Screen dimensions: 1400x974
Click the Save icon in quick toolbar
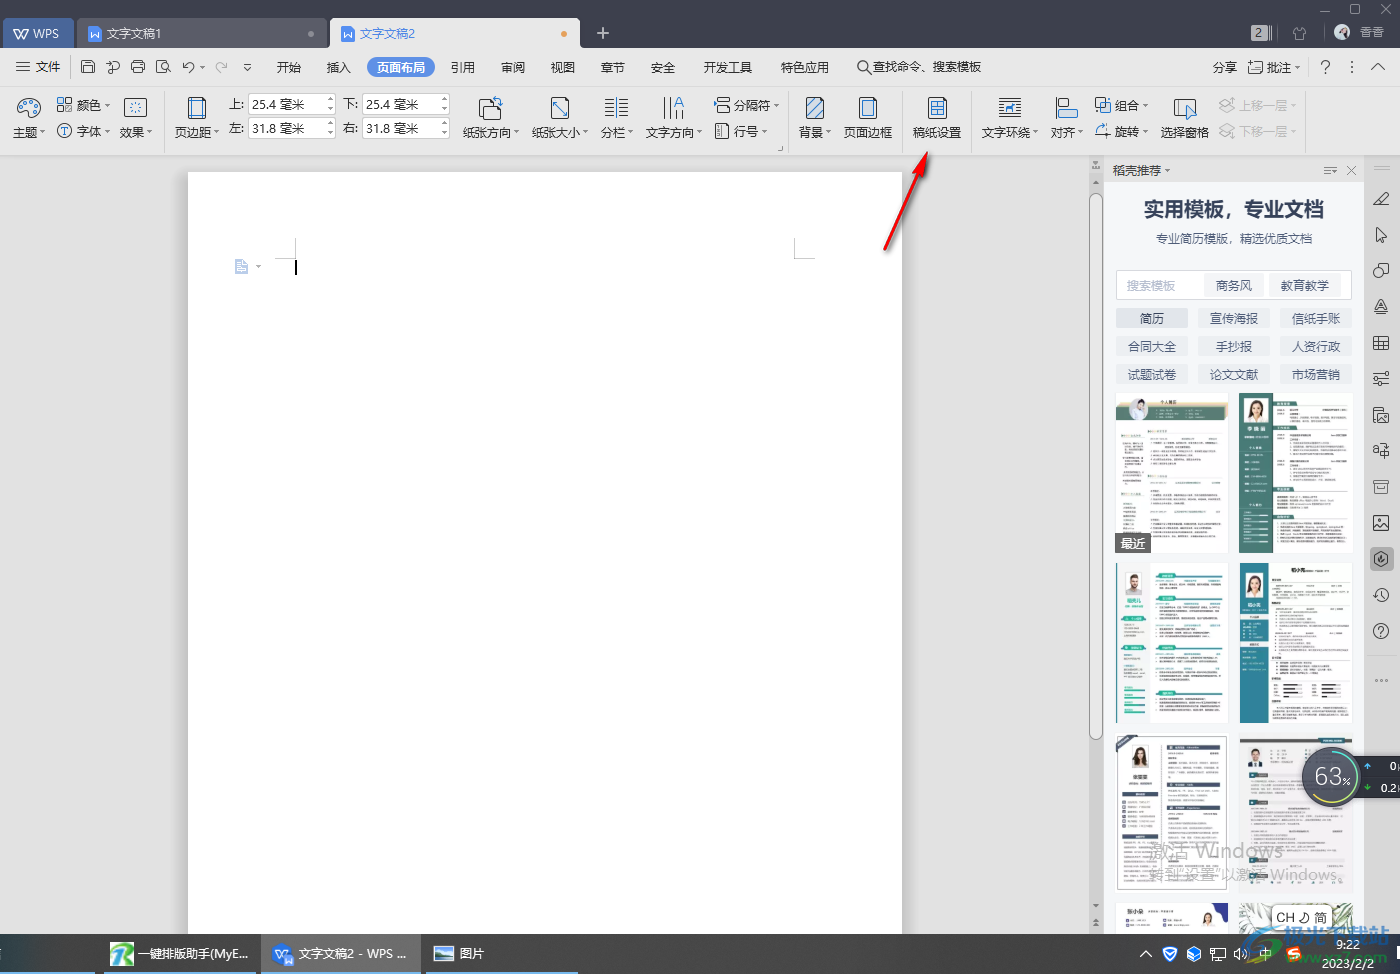pyautogui.click(x=88, y=67)
